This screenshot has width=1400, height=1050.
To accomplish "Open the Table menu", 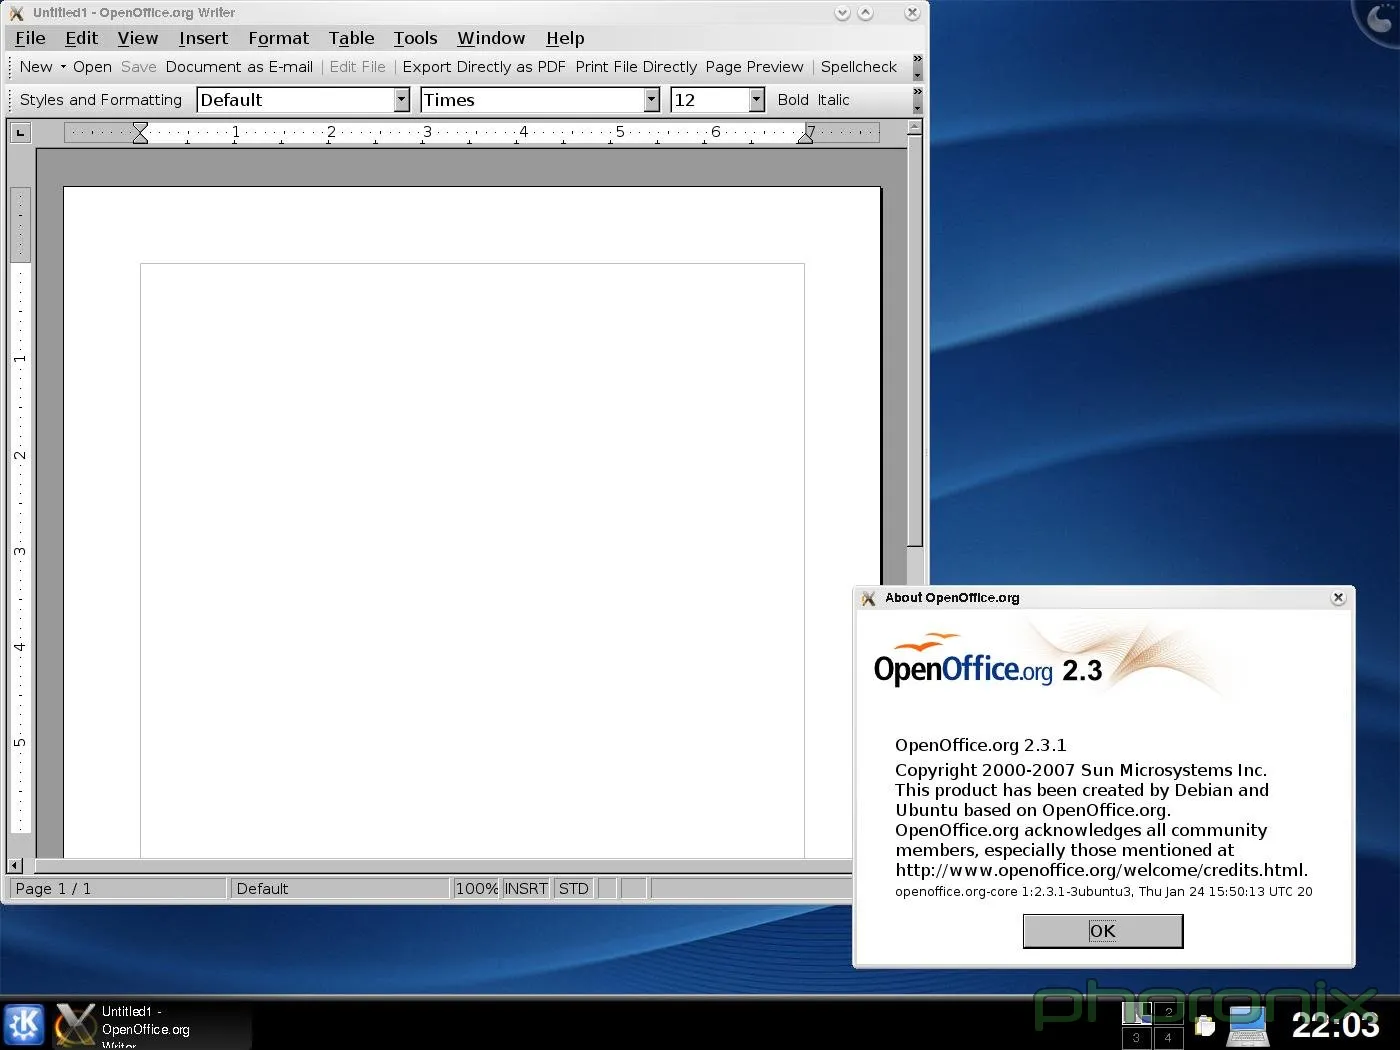I will [x=351, y=38].
